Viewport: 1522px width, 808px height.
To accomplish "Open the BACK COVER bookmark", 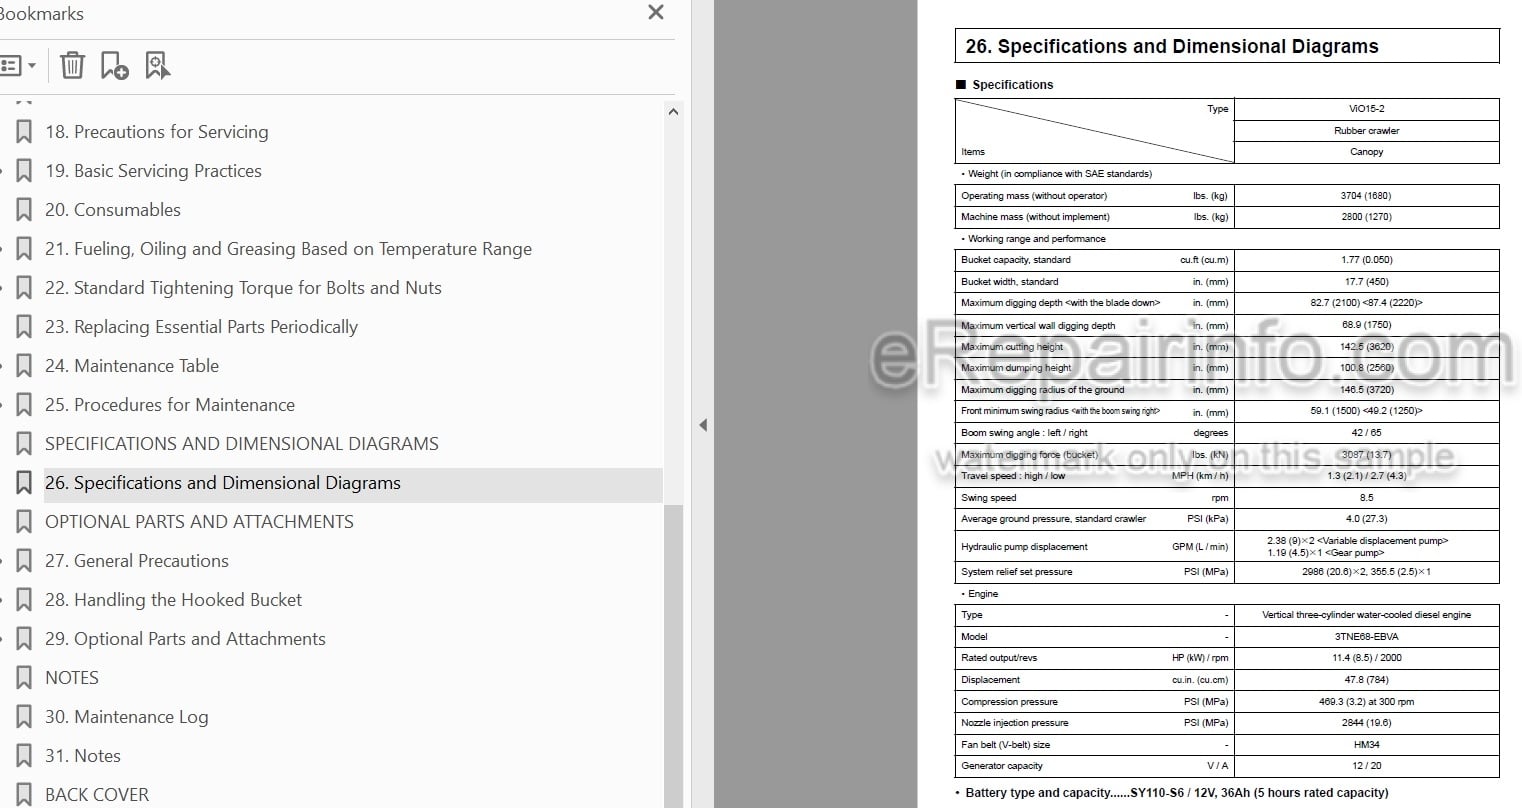I will point(97,795).
